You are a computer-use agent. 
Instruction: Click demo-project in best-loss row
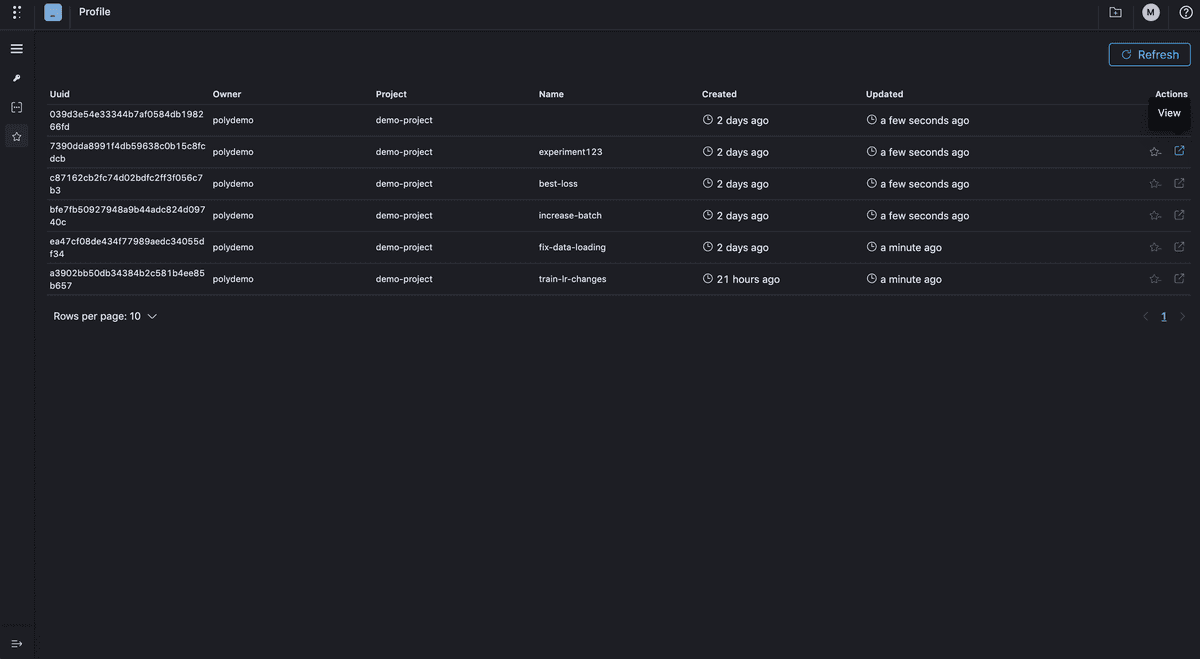(x=404, y=184)
